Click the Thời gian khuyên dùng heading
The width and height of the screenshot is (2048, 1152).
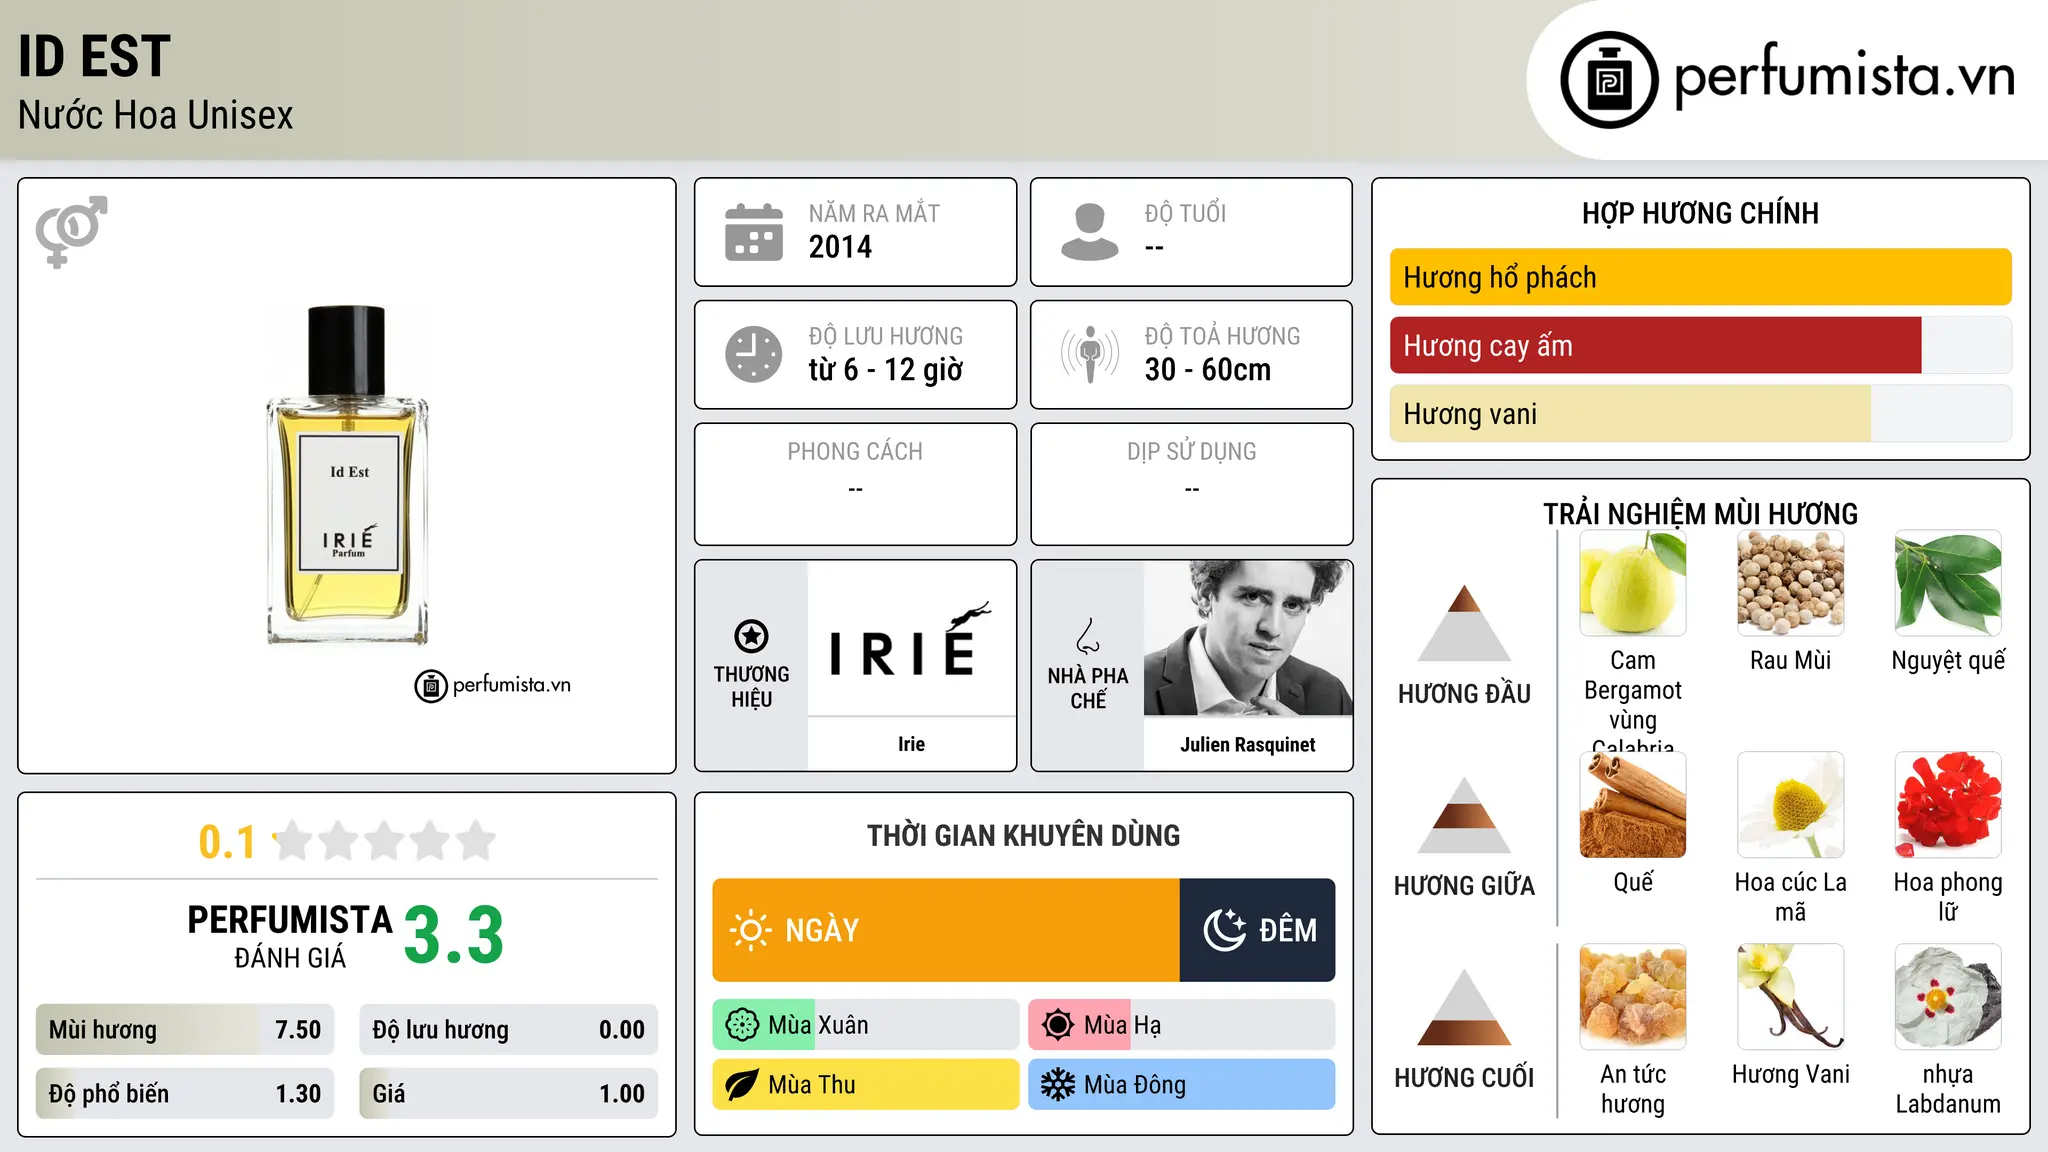[x=1023, y=835]
